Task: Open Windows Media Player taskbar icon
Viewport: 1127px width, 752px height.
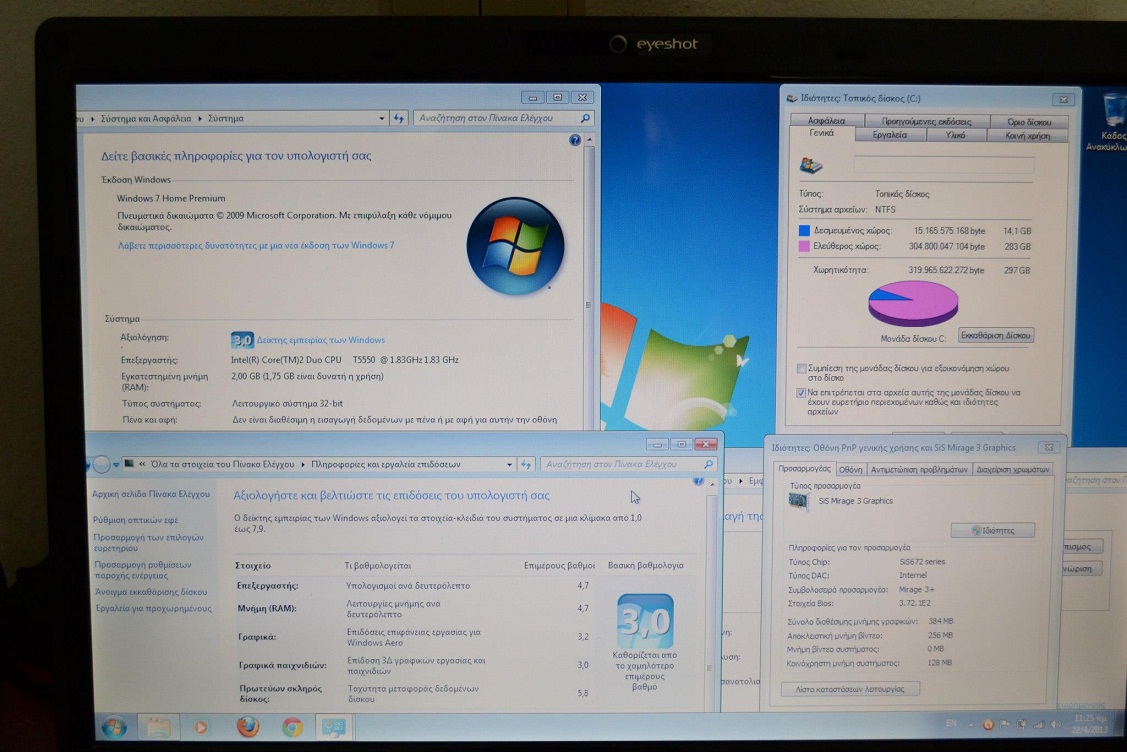Action: (x=201, y=728)
